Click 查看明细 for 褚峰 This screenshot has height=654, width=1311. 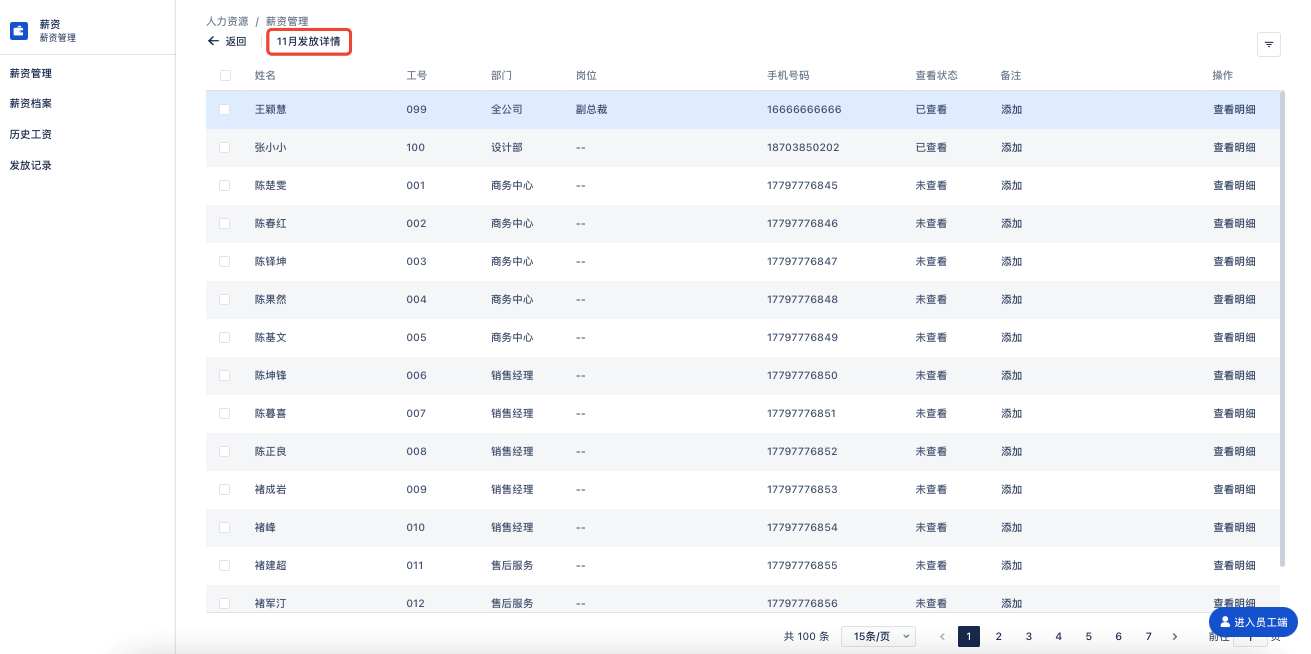[1234, 527]
